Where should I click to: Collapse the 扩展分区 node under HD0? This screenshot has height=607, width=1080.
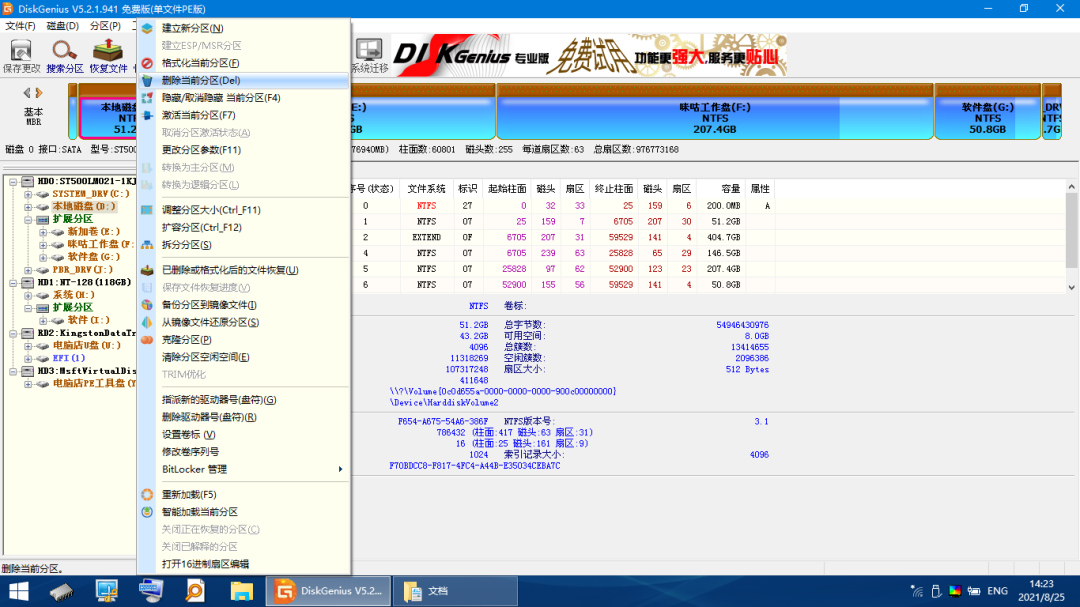[x=28, y=219]
